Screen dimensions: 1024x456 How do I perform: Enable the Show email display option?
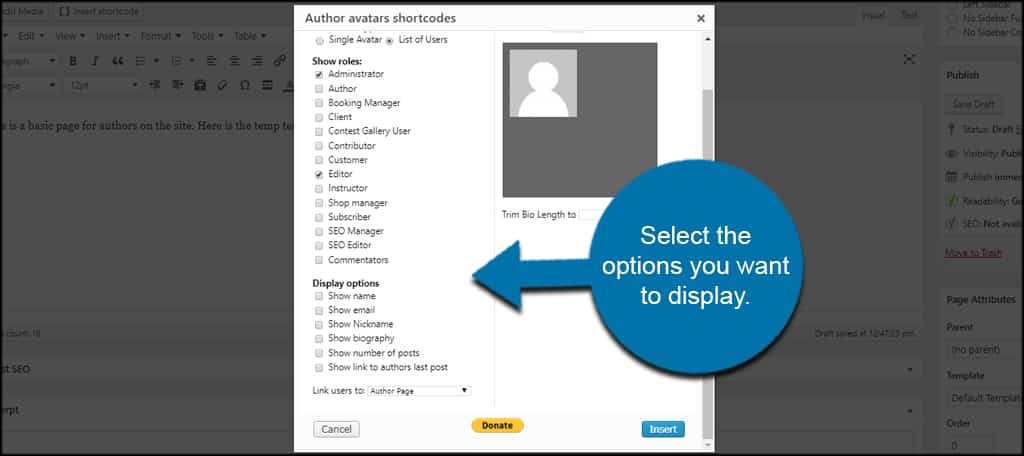[x=319, y=310]
